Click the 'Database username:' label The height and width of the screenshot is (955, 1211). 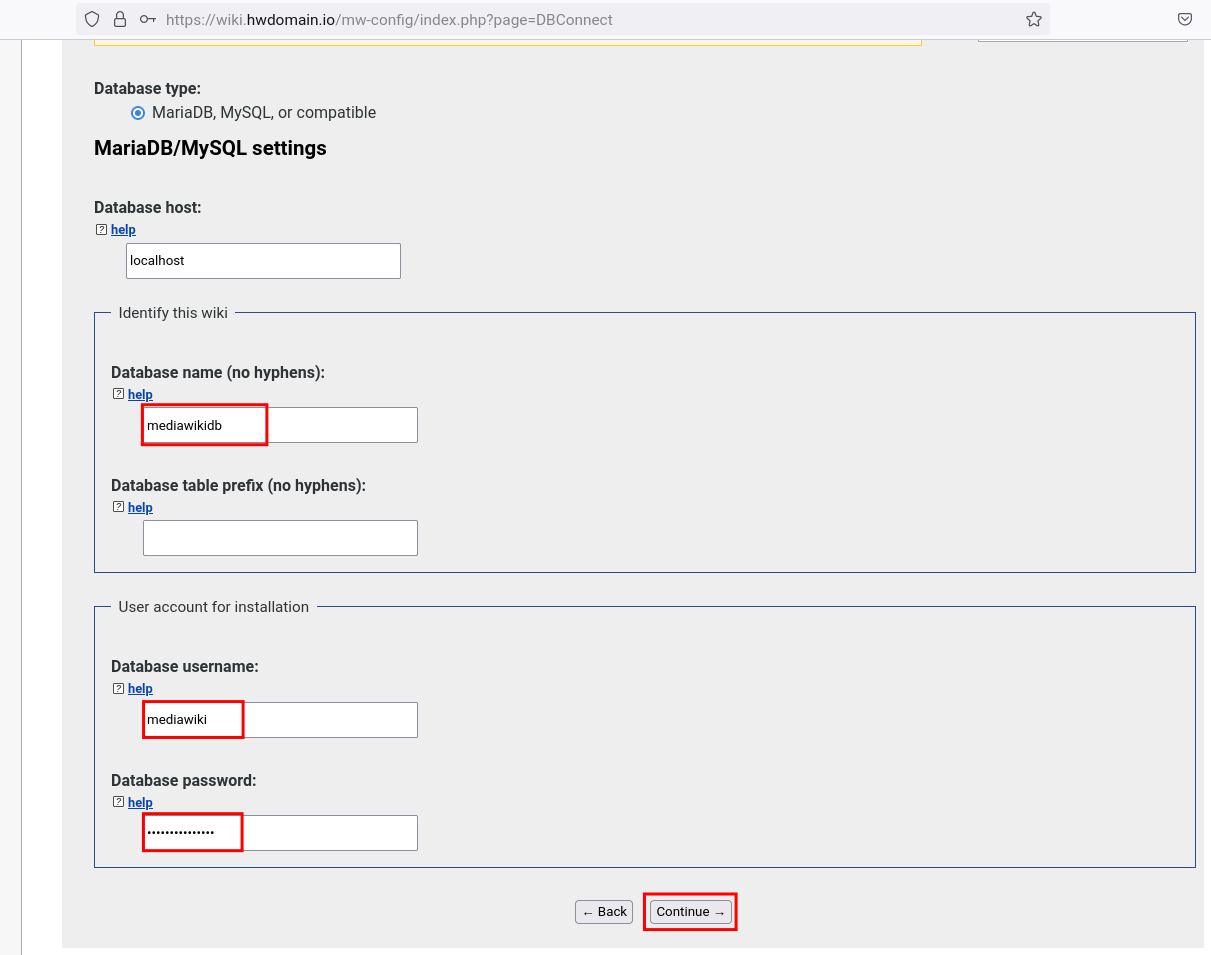(x=185, y=666)
